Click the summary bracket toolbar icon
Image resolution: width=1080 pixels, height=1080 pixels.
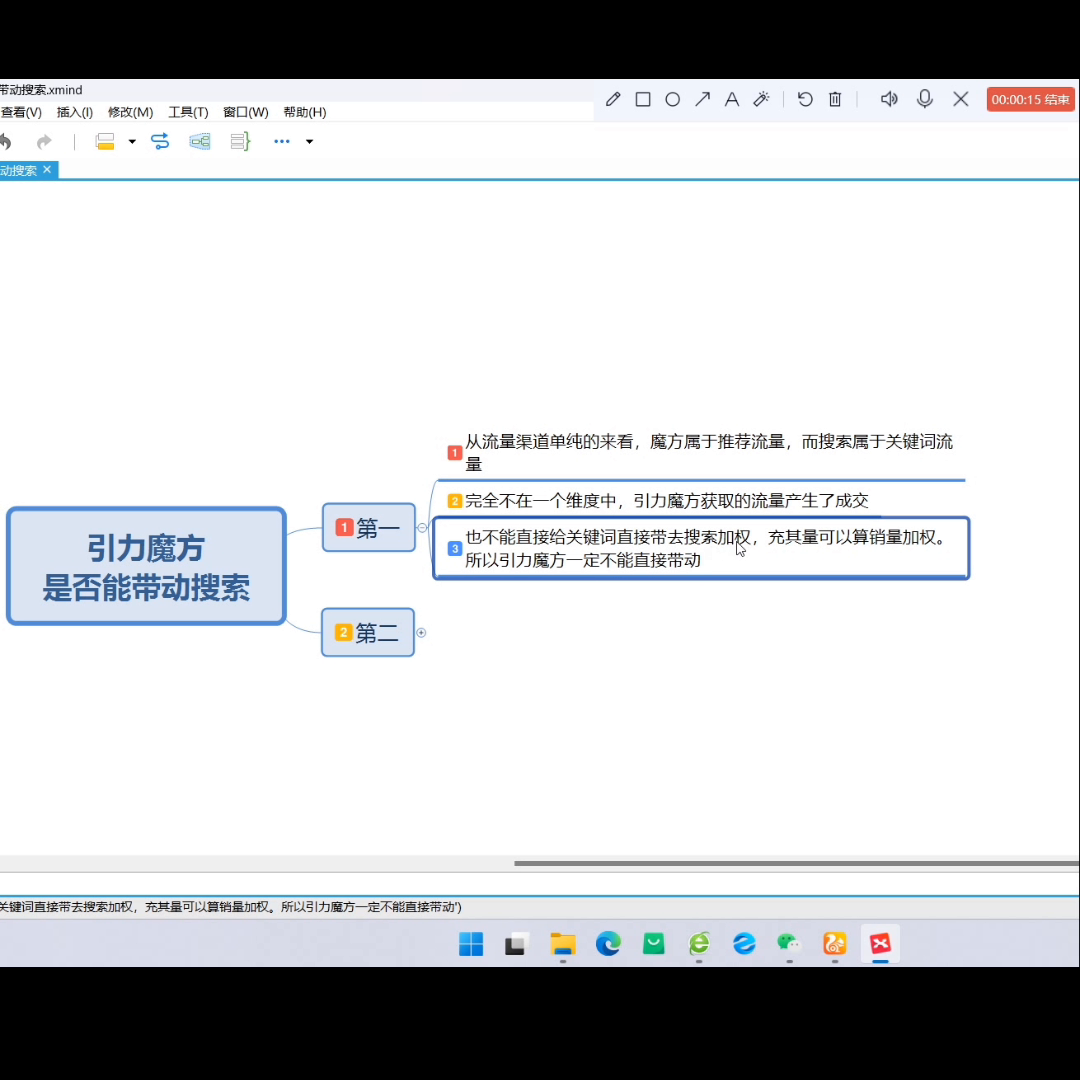240,142
